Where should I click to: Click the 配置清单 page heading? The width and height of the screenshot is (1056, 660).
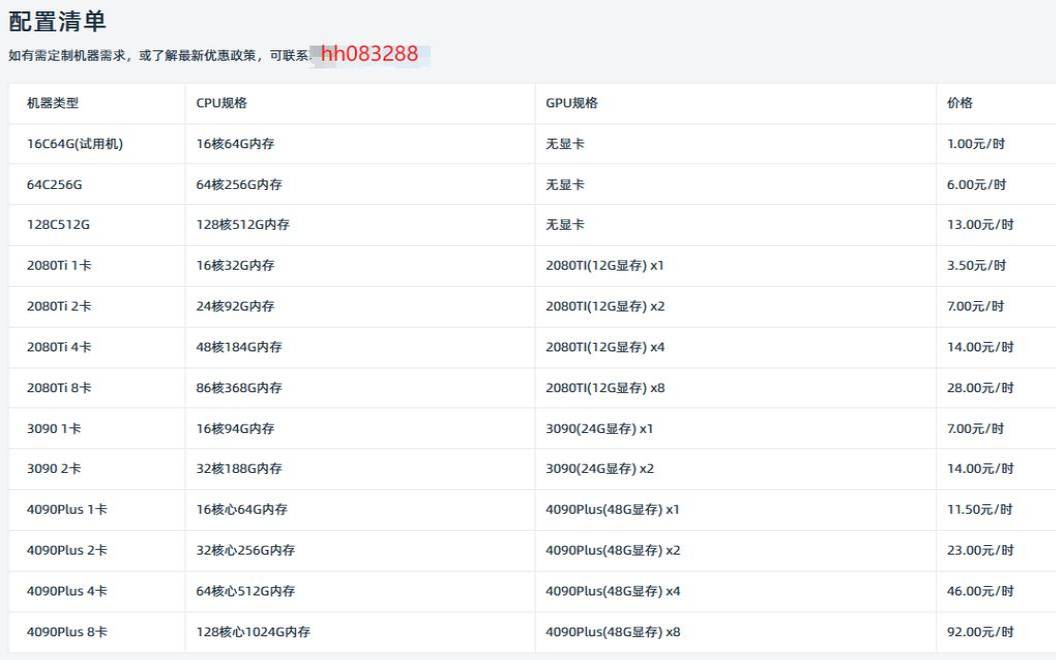pos(57,21)
